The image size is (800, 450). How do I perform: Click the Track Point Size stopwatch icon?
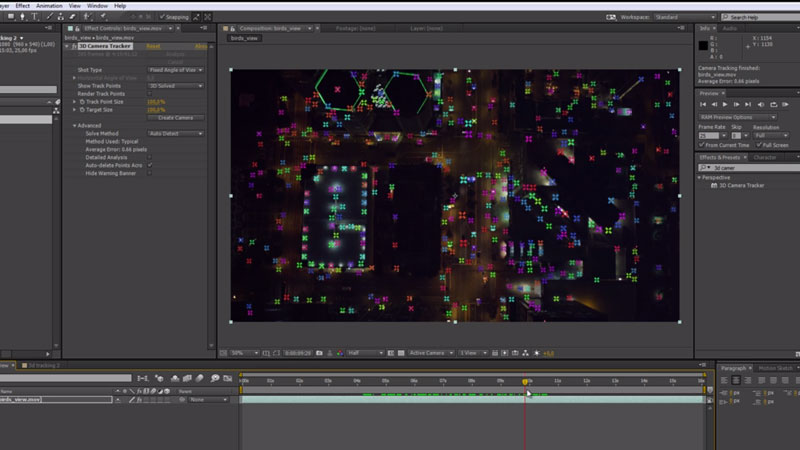tap(81, 102)
